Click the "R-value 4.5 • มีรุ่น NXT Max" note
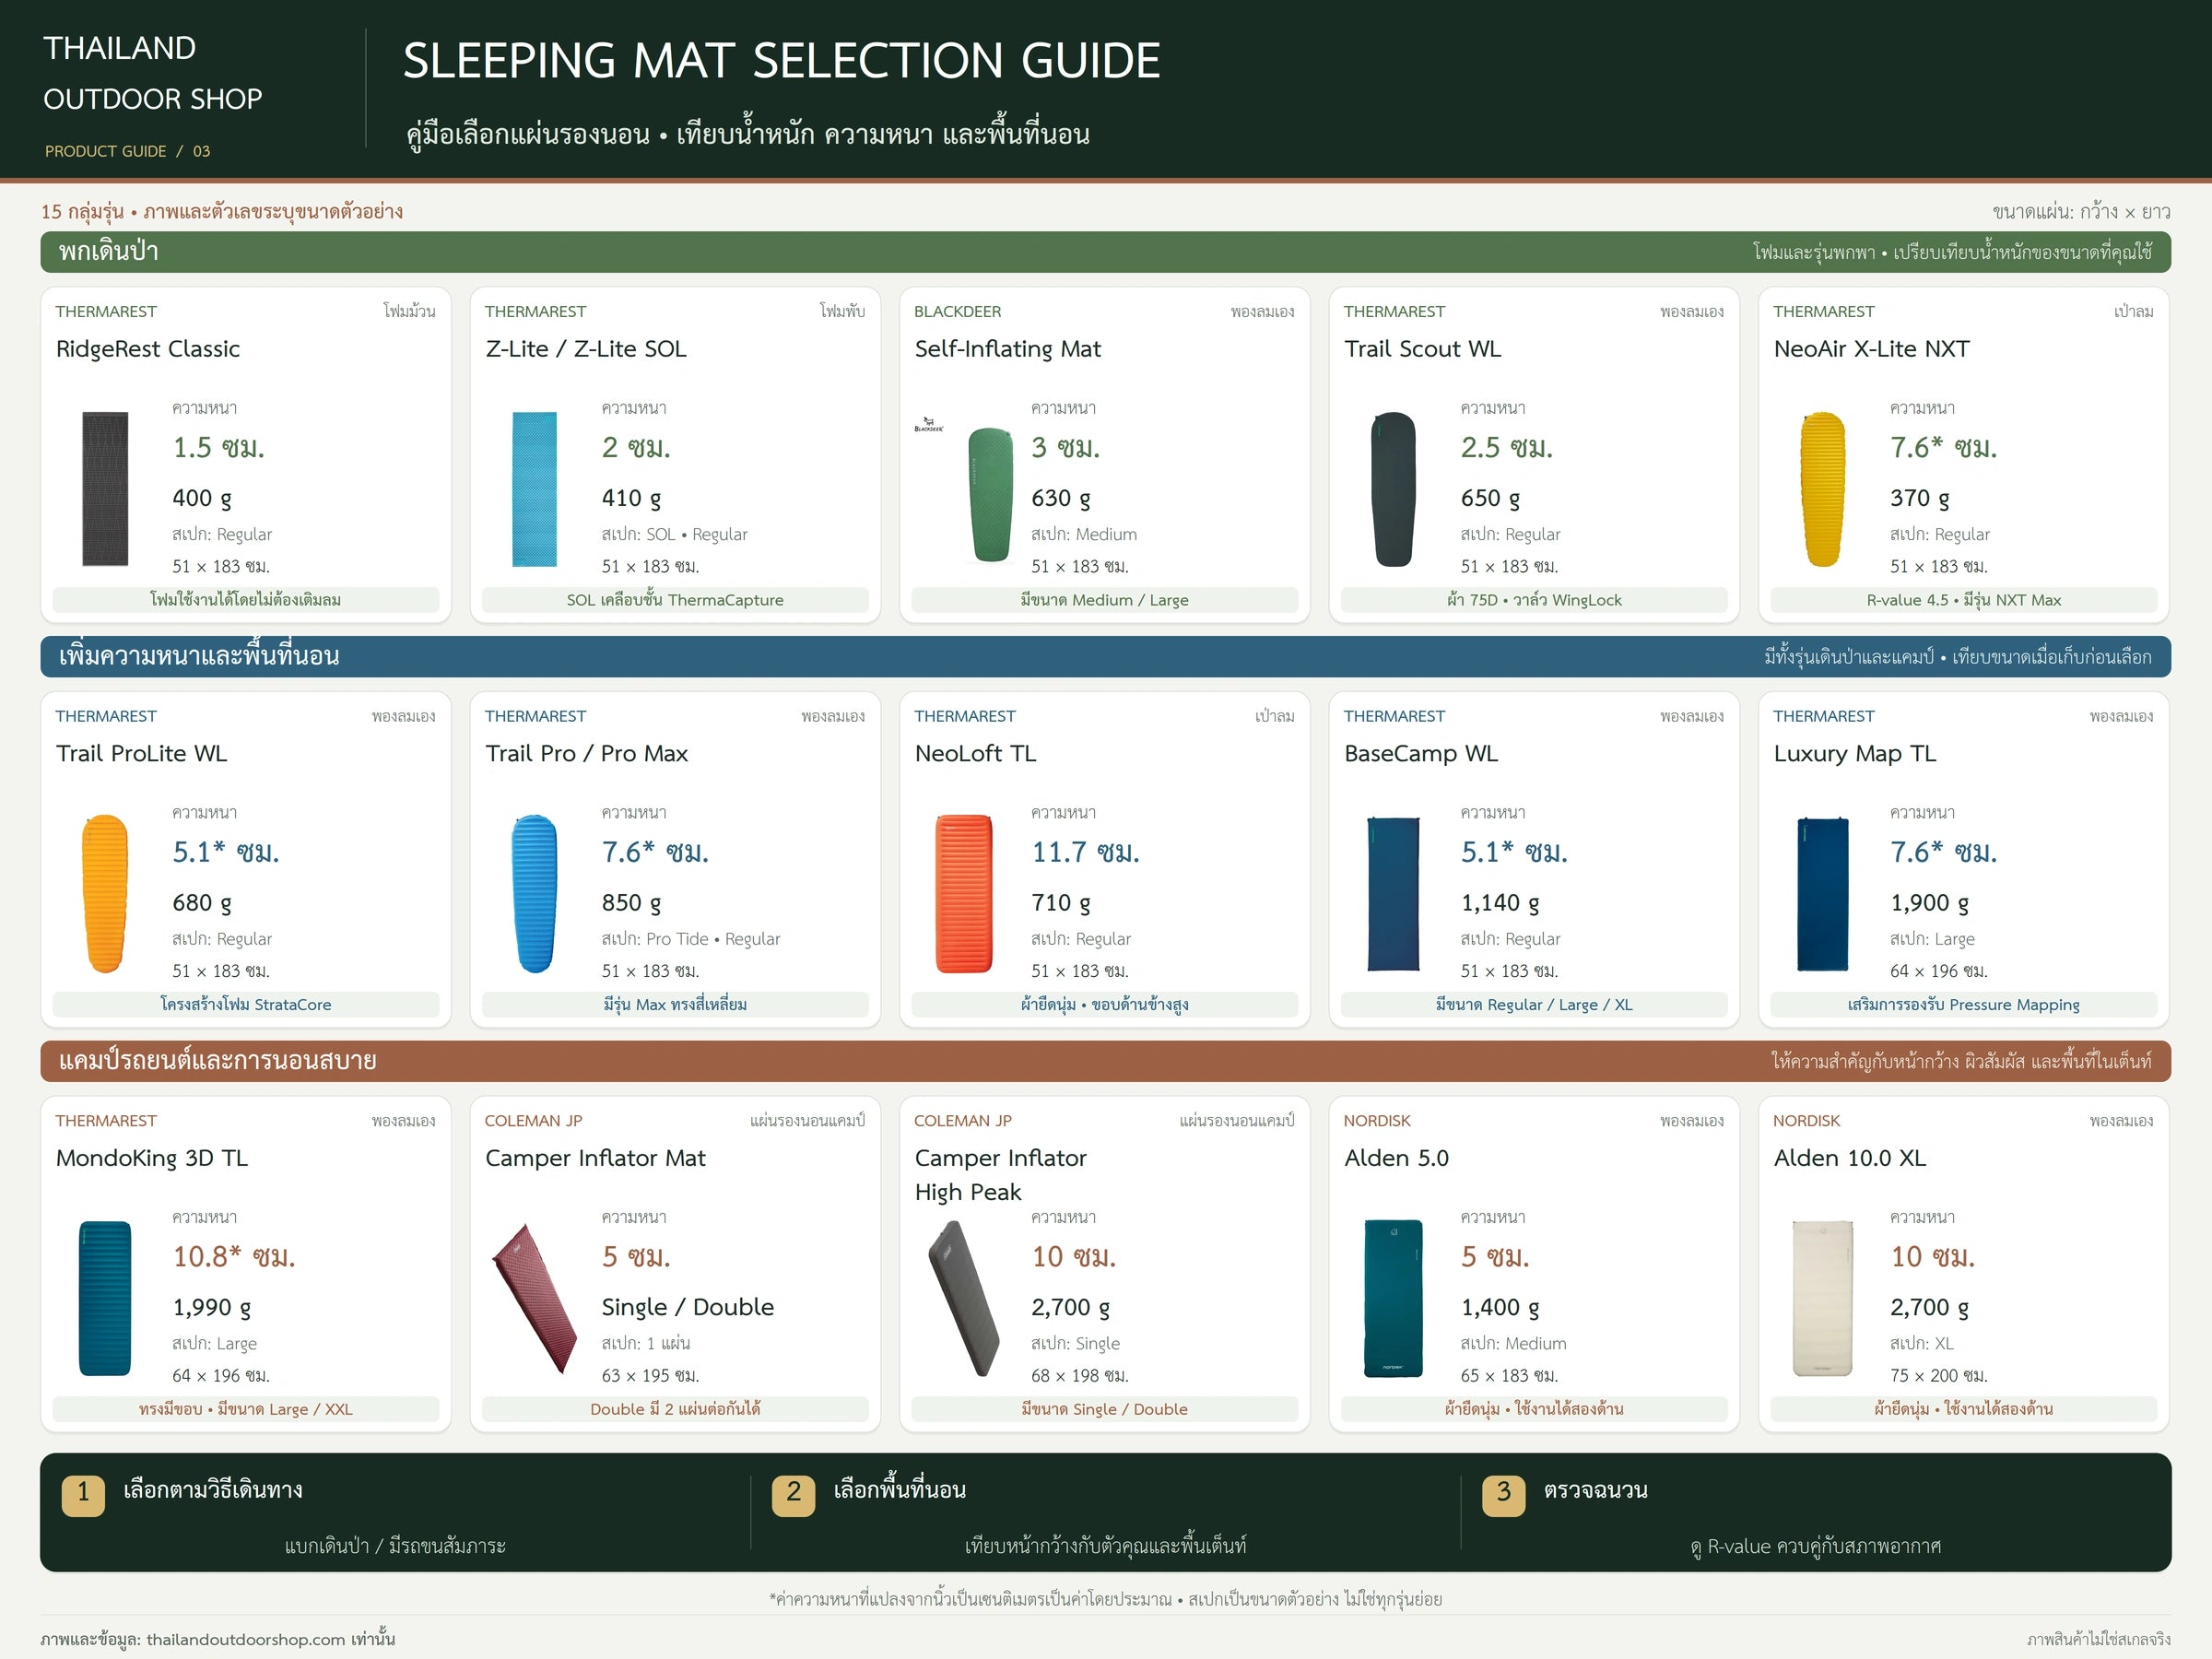The width and height of the screenshot is (2212, 1659). click(1963, 600)
